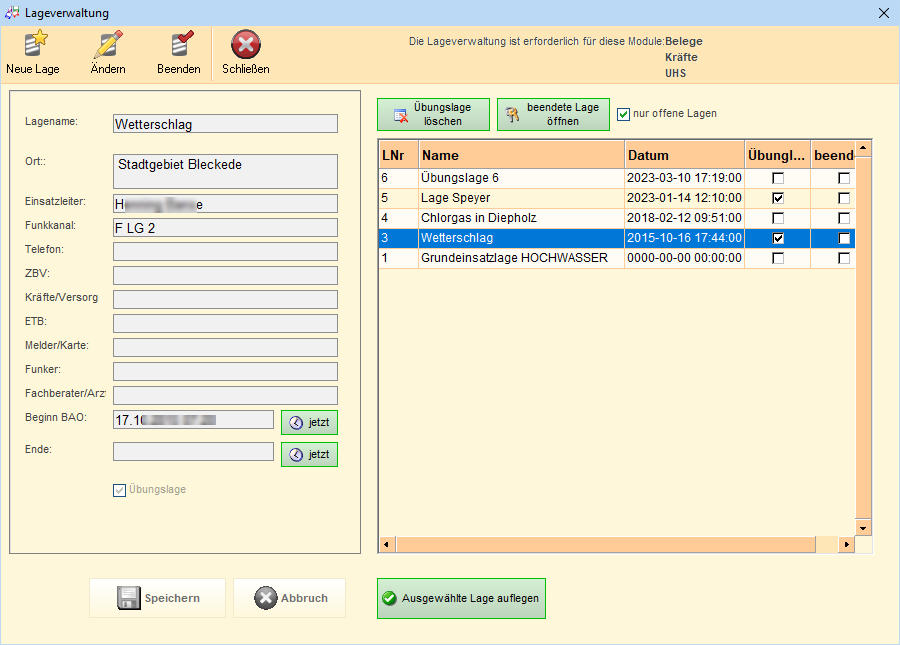Toggle nur offene Lagen checkbox
This screenshot has height=645, width=900.
click(624, 114)
